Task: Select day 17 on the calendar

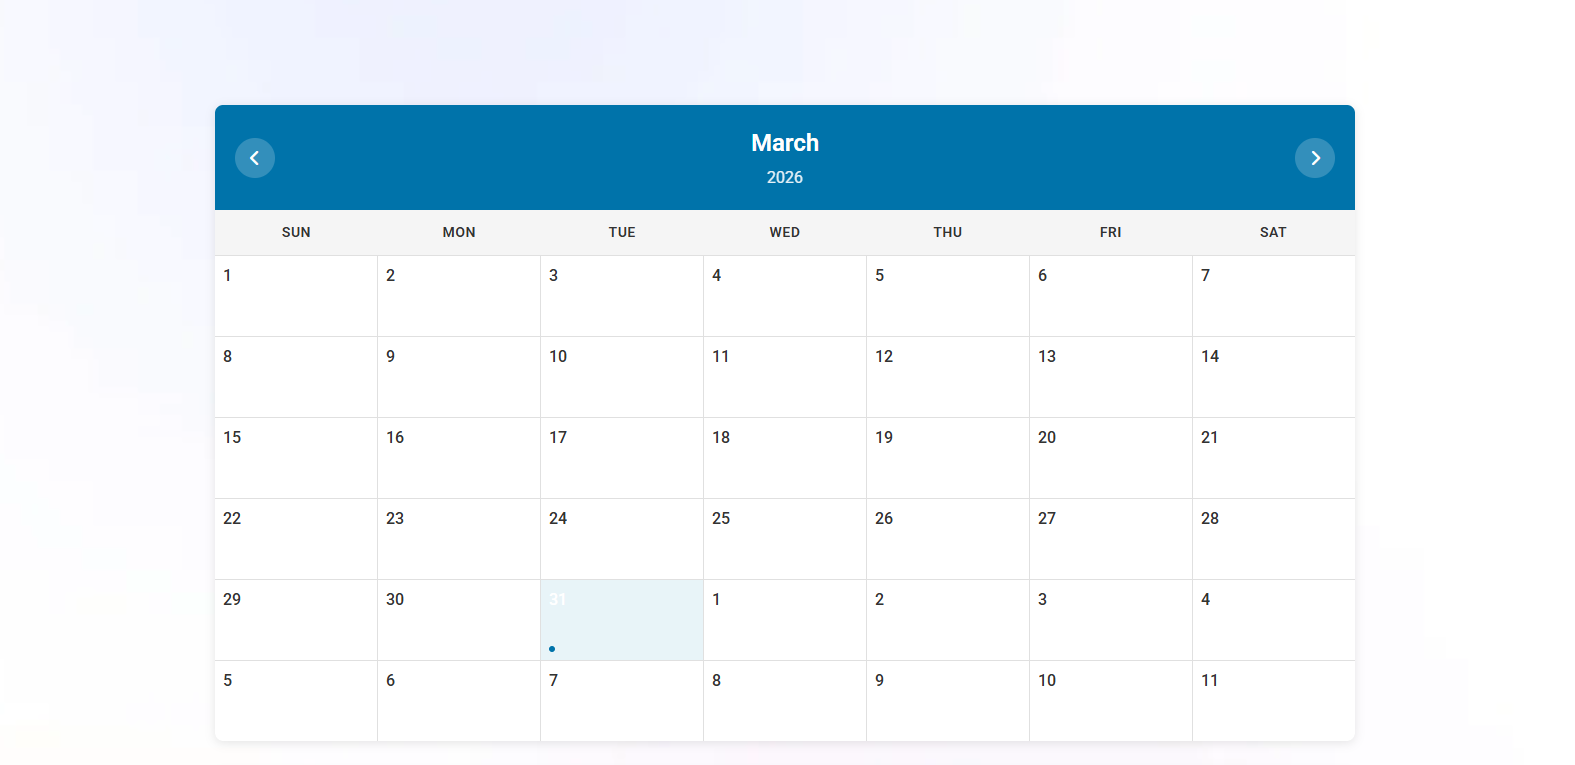Action: click(622, 458)
